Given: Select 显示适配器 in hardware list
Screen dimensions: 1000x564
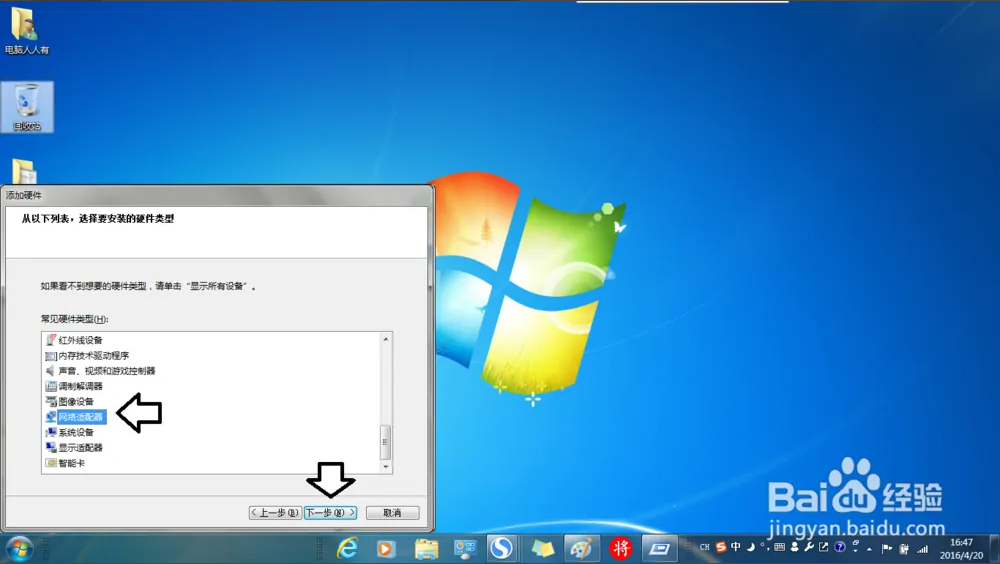Looking at the screenshot, I should click(x=80, y=448).
